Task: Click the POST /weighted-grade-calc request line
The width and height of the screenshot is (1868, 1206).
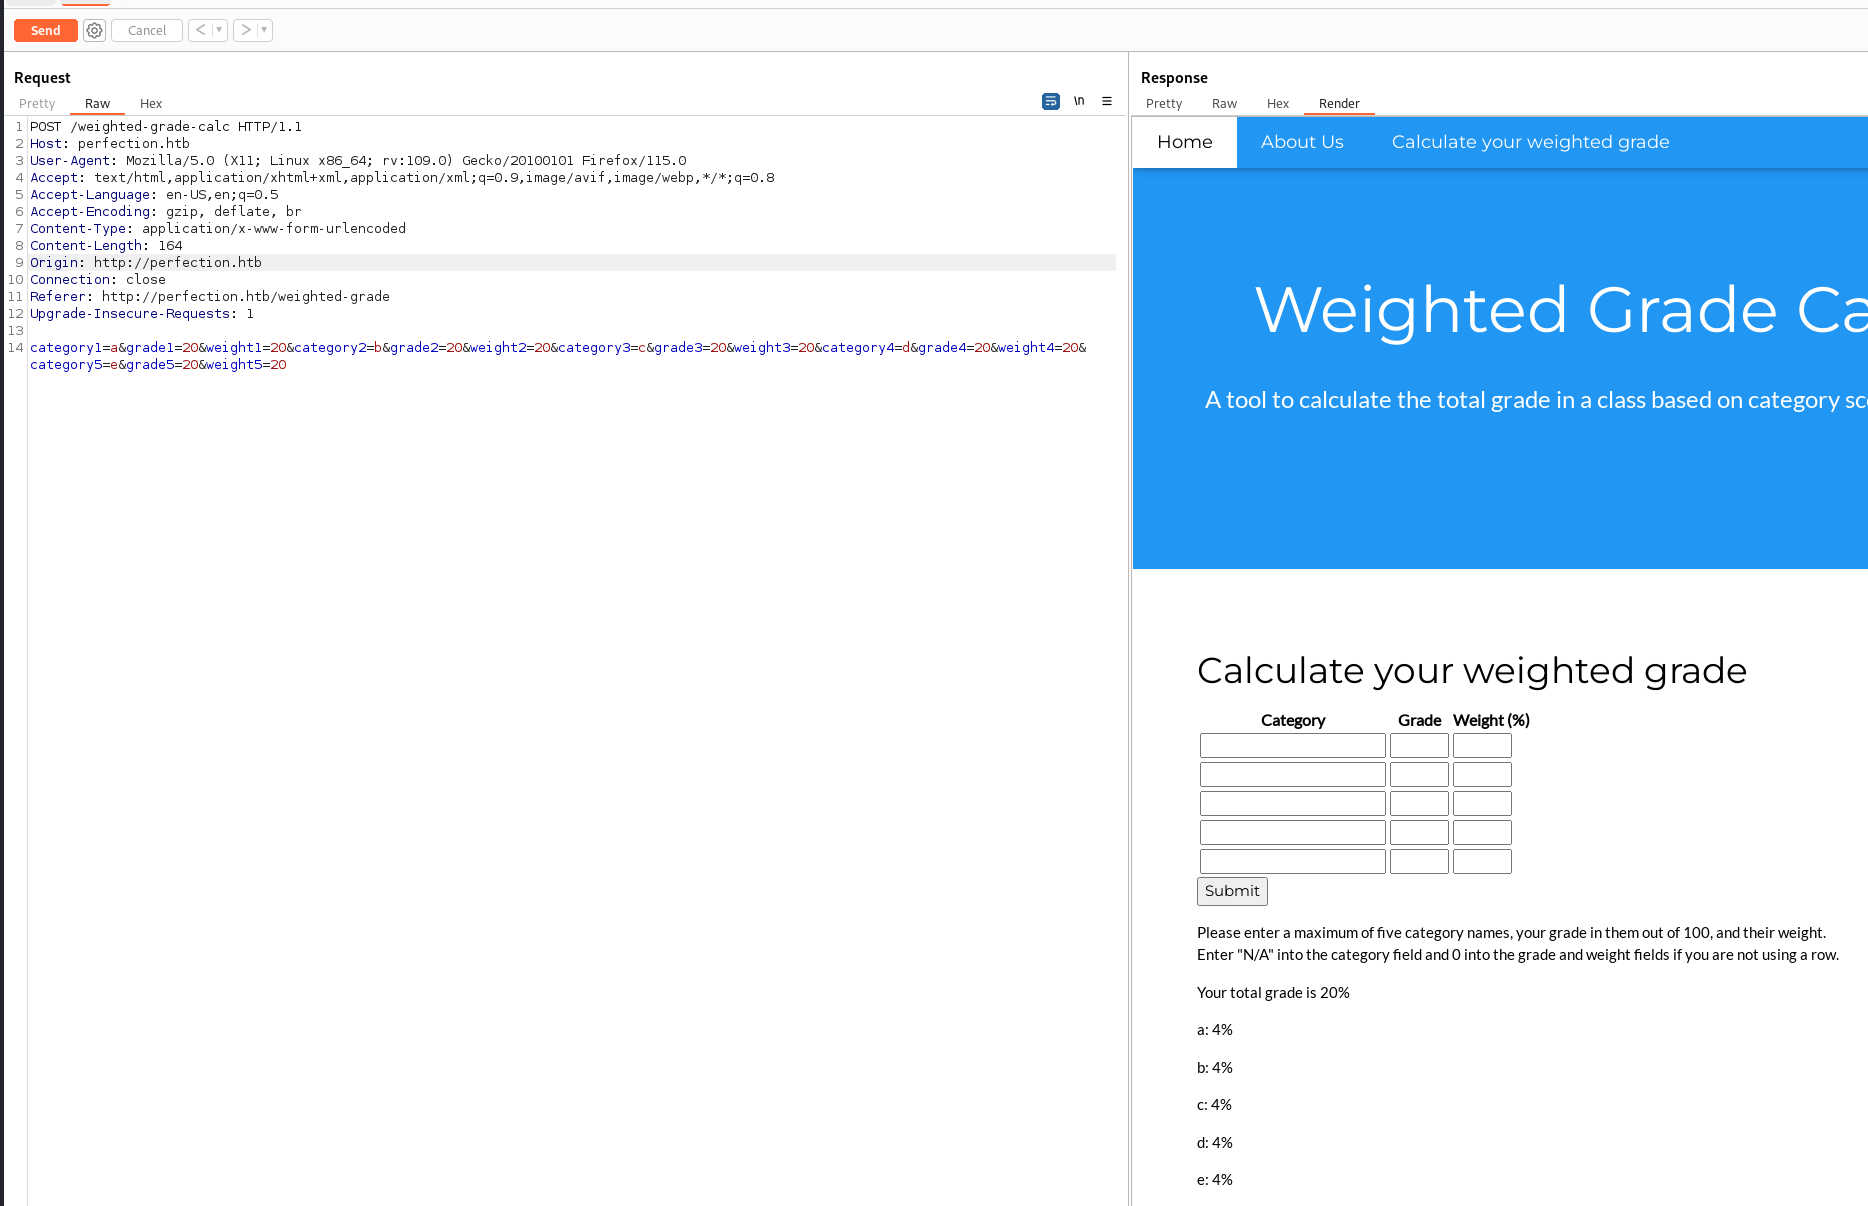Action: click(166, 127)
